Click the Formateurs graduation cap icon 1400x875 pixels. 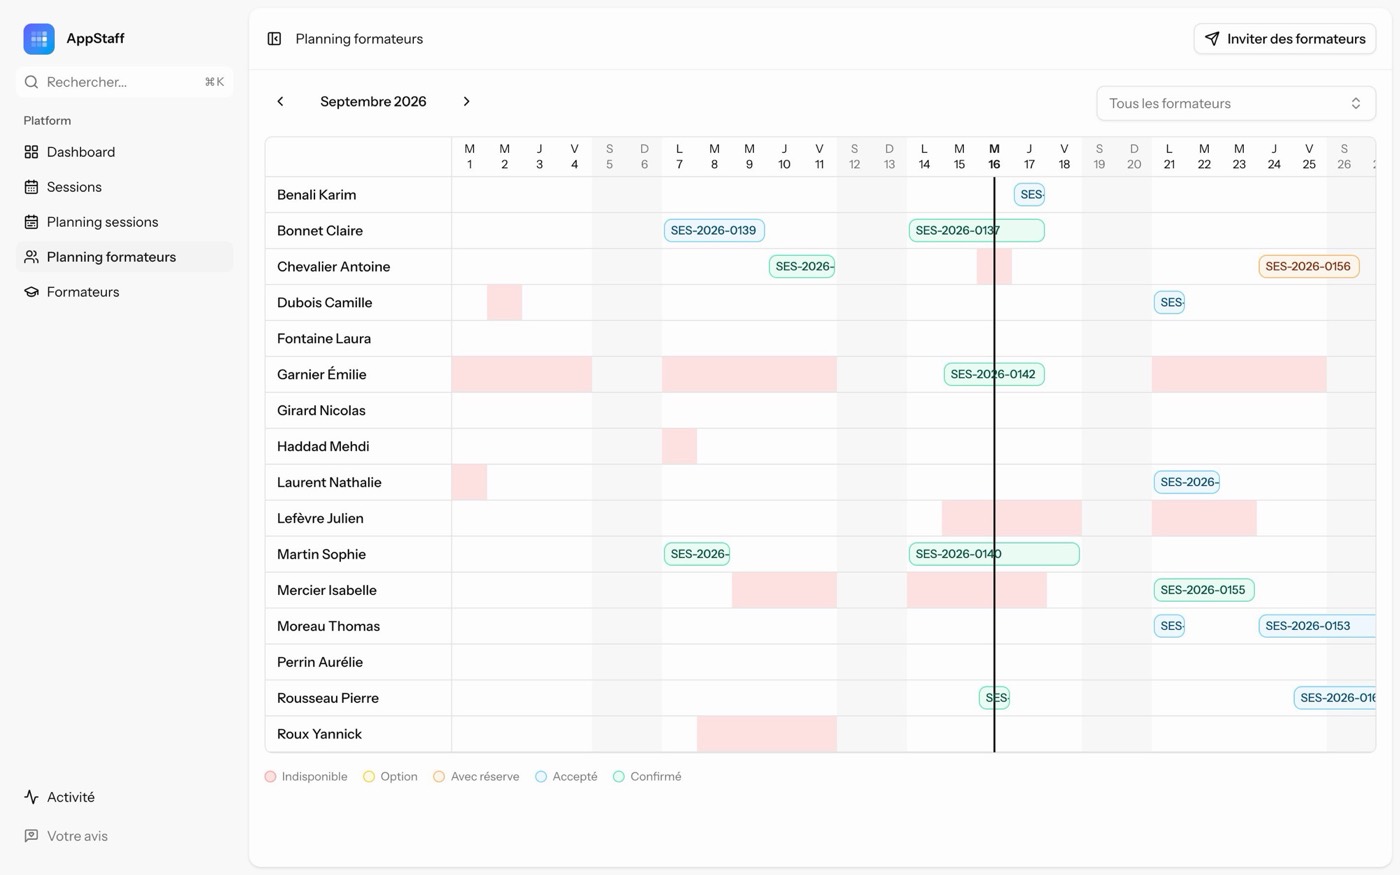coord(31,292)
